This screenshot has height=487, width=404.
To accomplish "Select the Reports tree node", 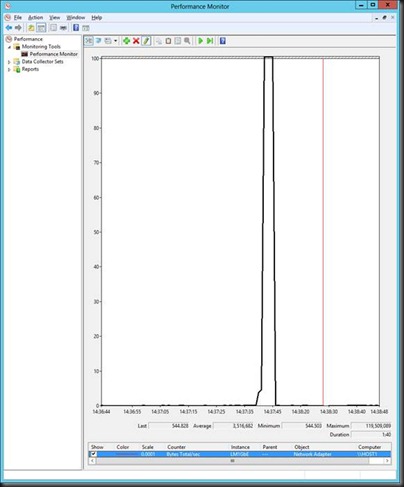I will 30,69.
